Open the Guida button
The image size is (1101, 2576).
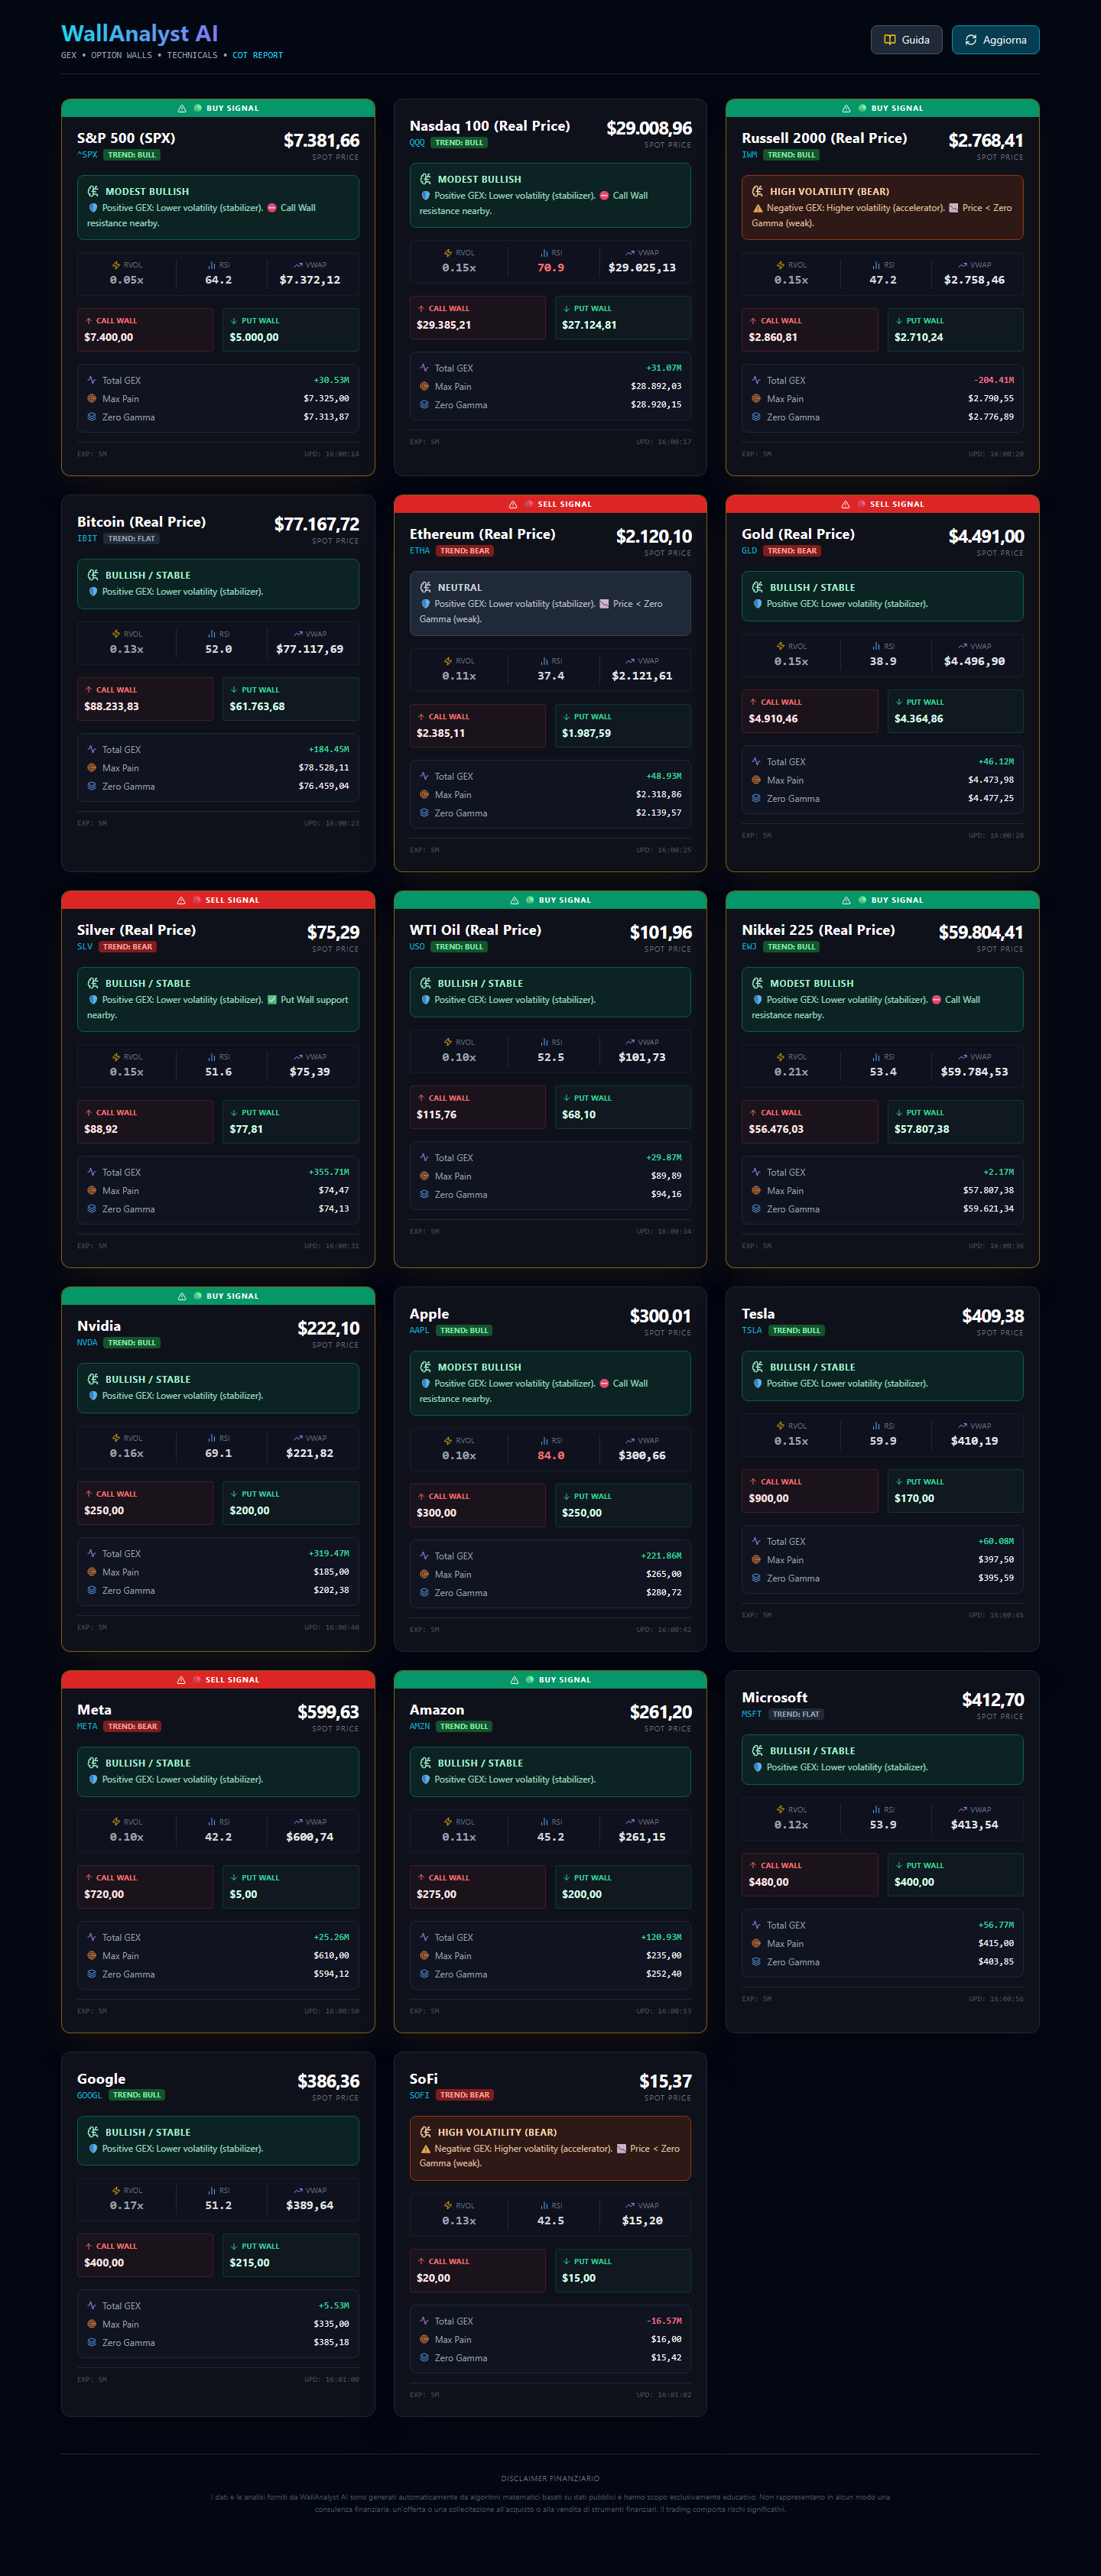[906, 40]
